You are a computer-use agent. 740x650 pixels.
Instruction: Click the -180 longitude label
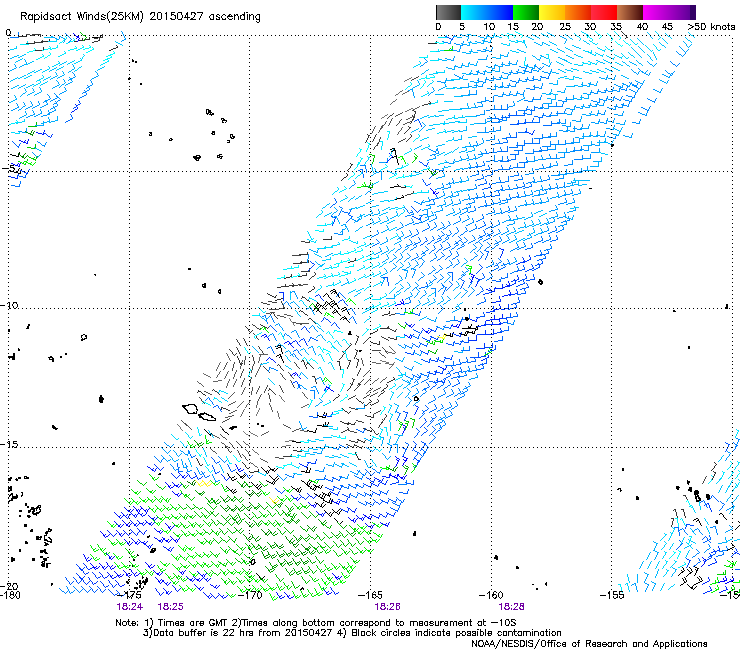pyautogui.click(x=10, y=595)
